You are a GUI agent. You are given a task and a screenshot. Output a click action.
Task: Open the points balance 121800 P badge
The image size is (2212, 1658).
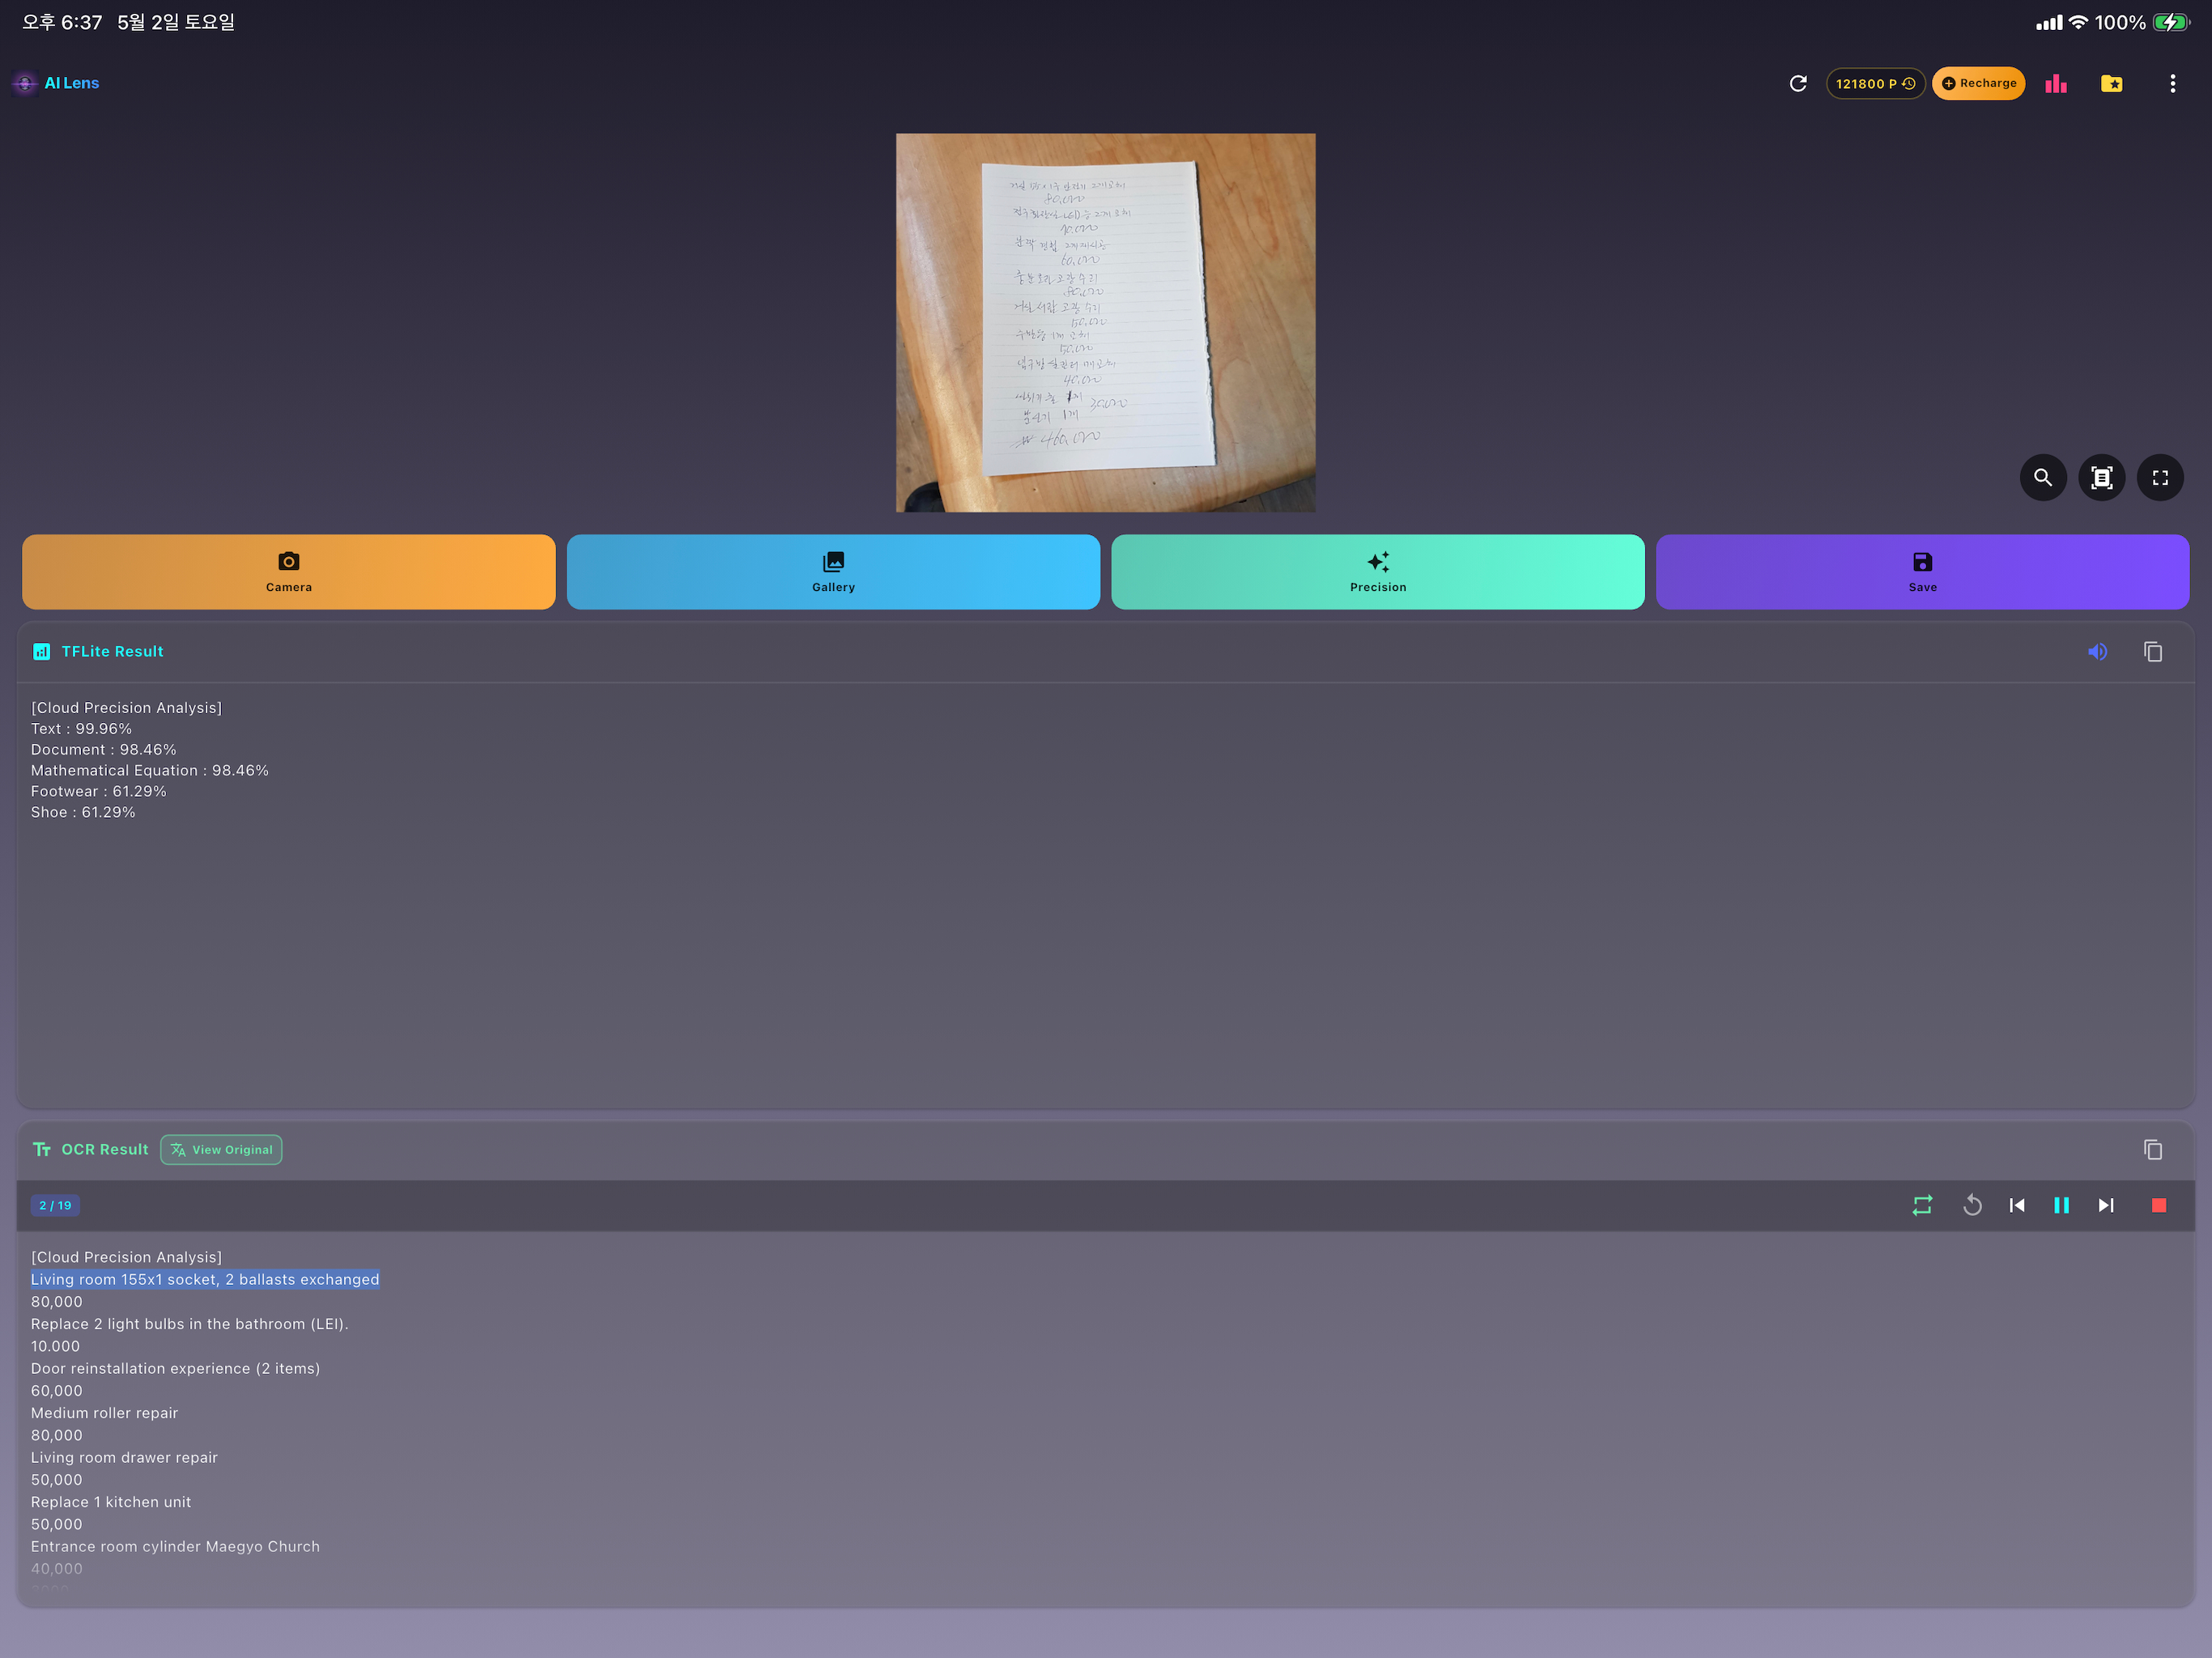[x=1875, y=83]
